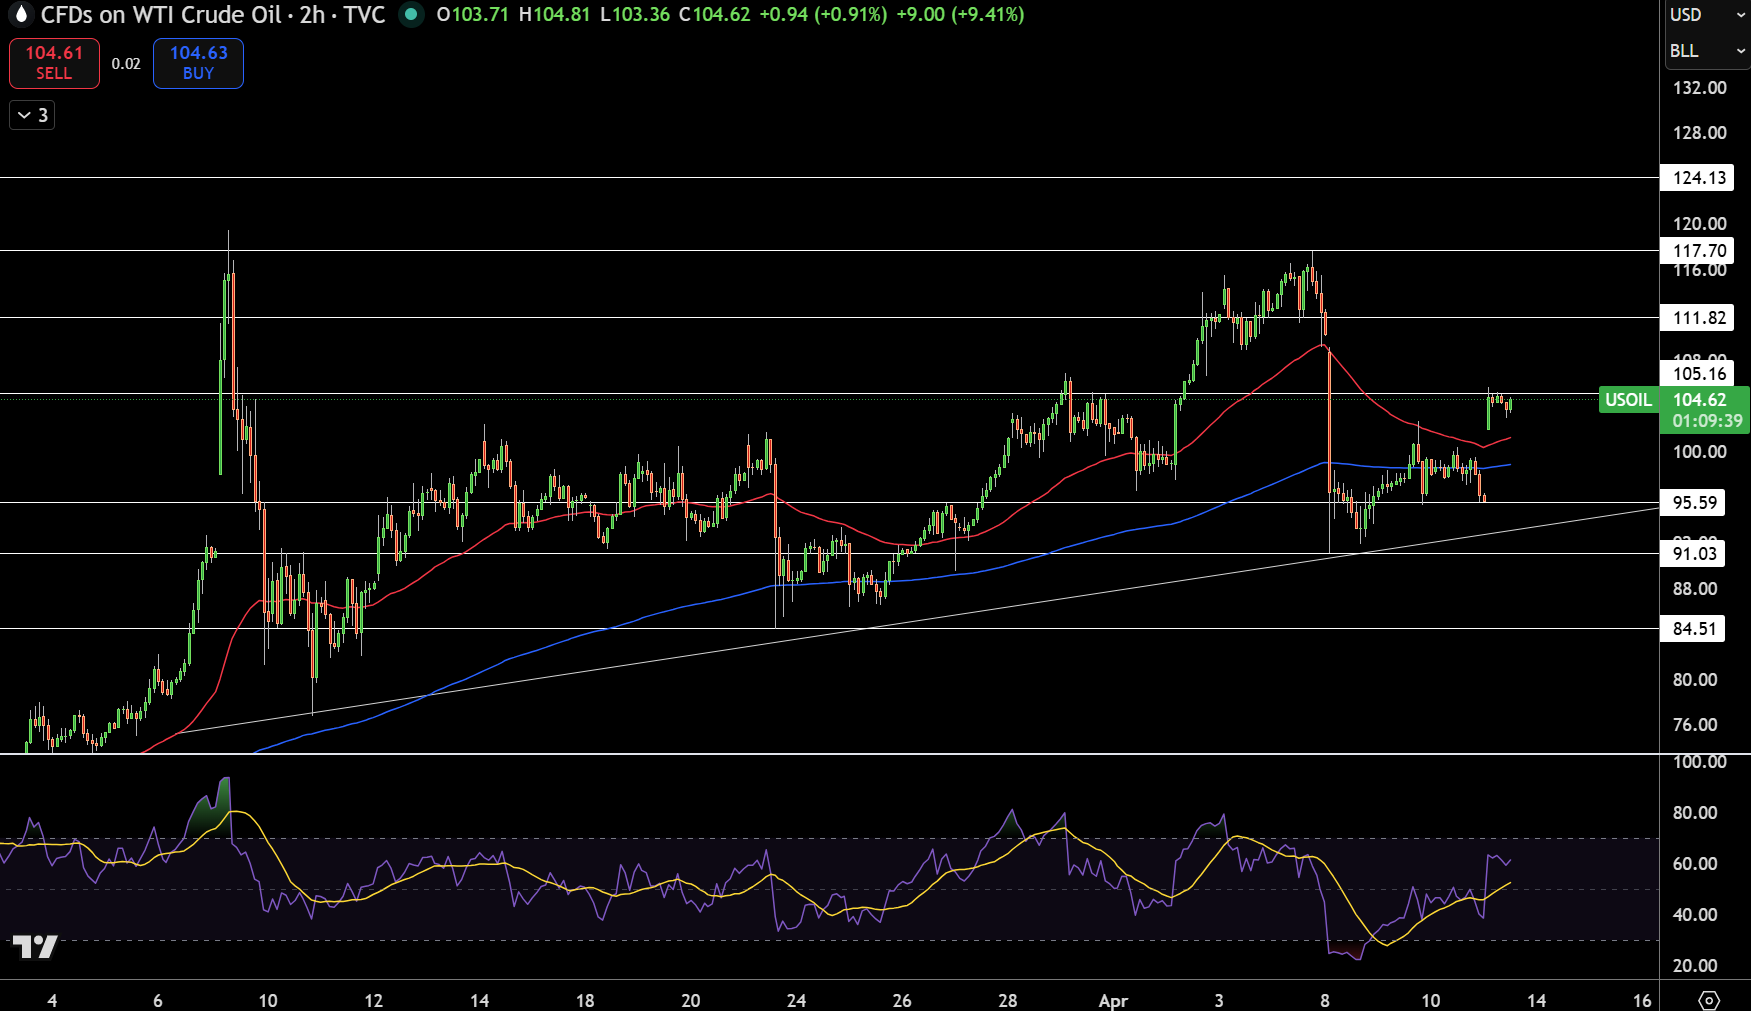
Task: Open the BLL dropdown
Action: (1707, 50)
